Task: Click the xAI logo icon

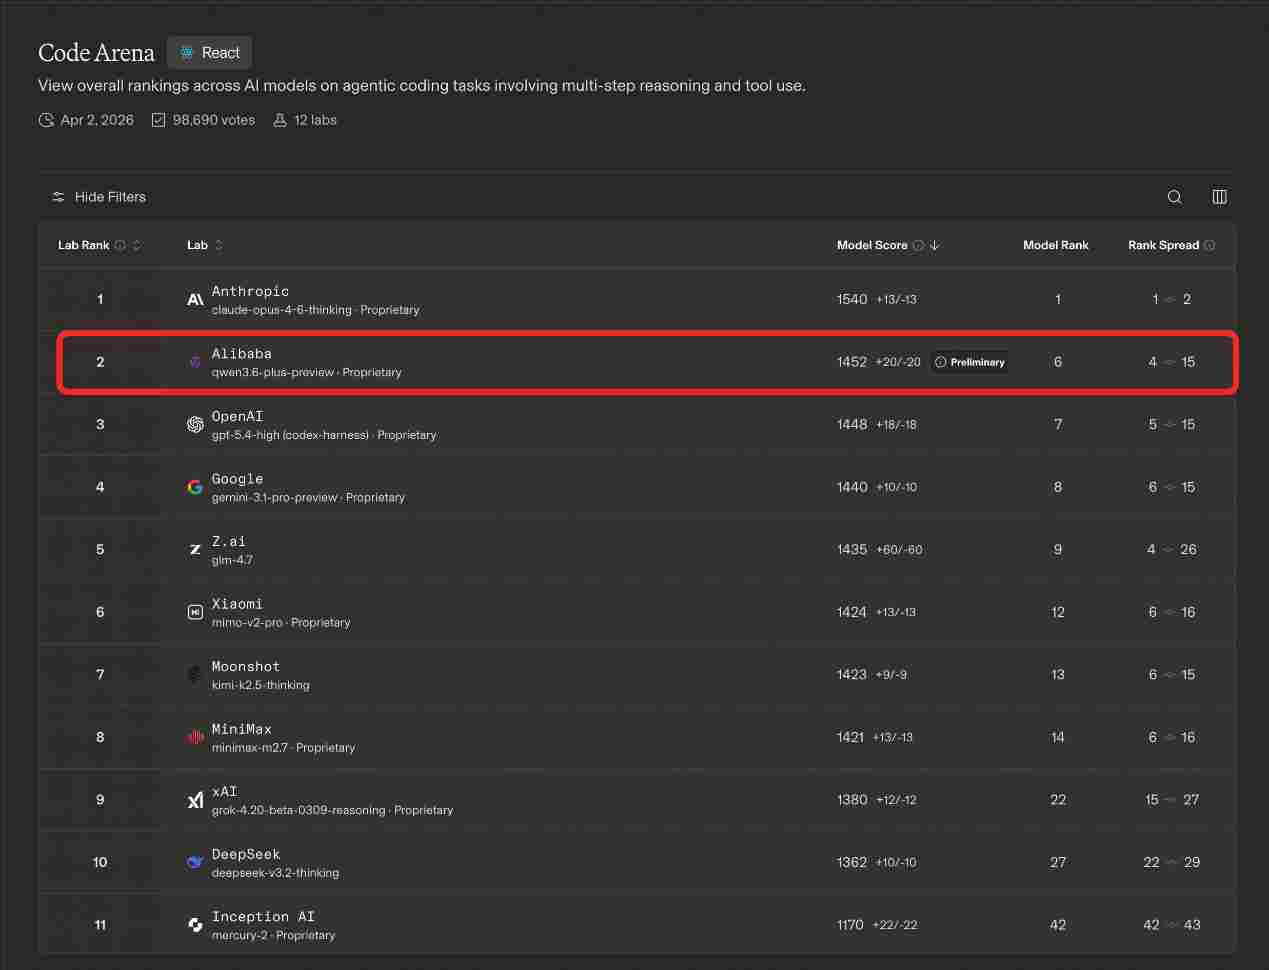Action: pyautogui.click(x=195, y=800)
